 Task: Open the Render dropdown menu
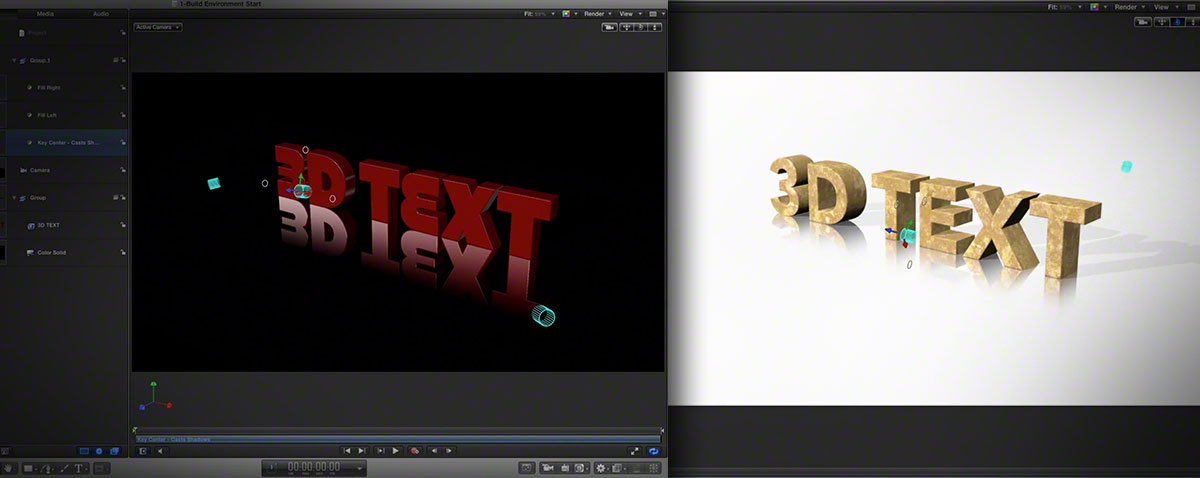597,14
